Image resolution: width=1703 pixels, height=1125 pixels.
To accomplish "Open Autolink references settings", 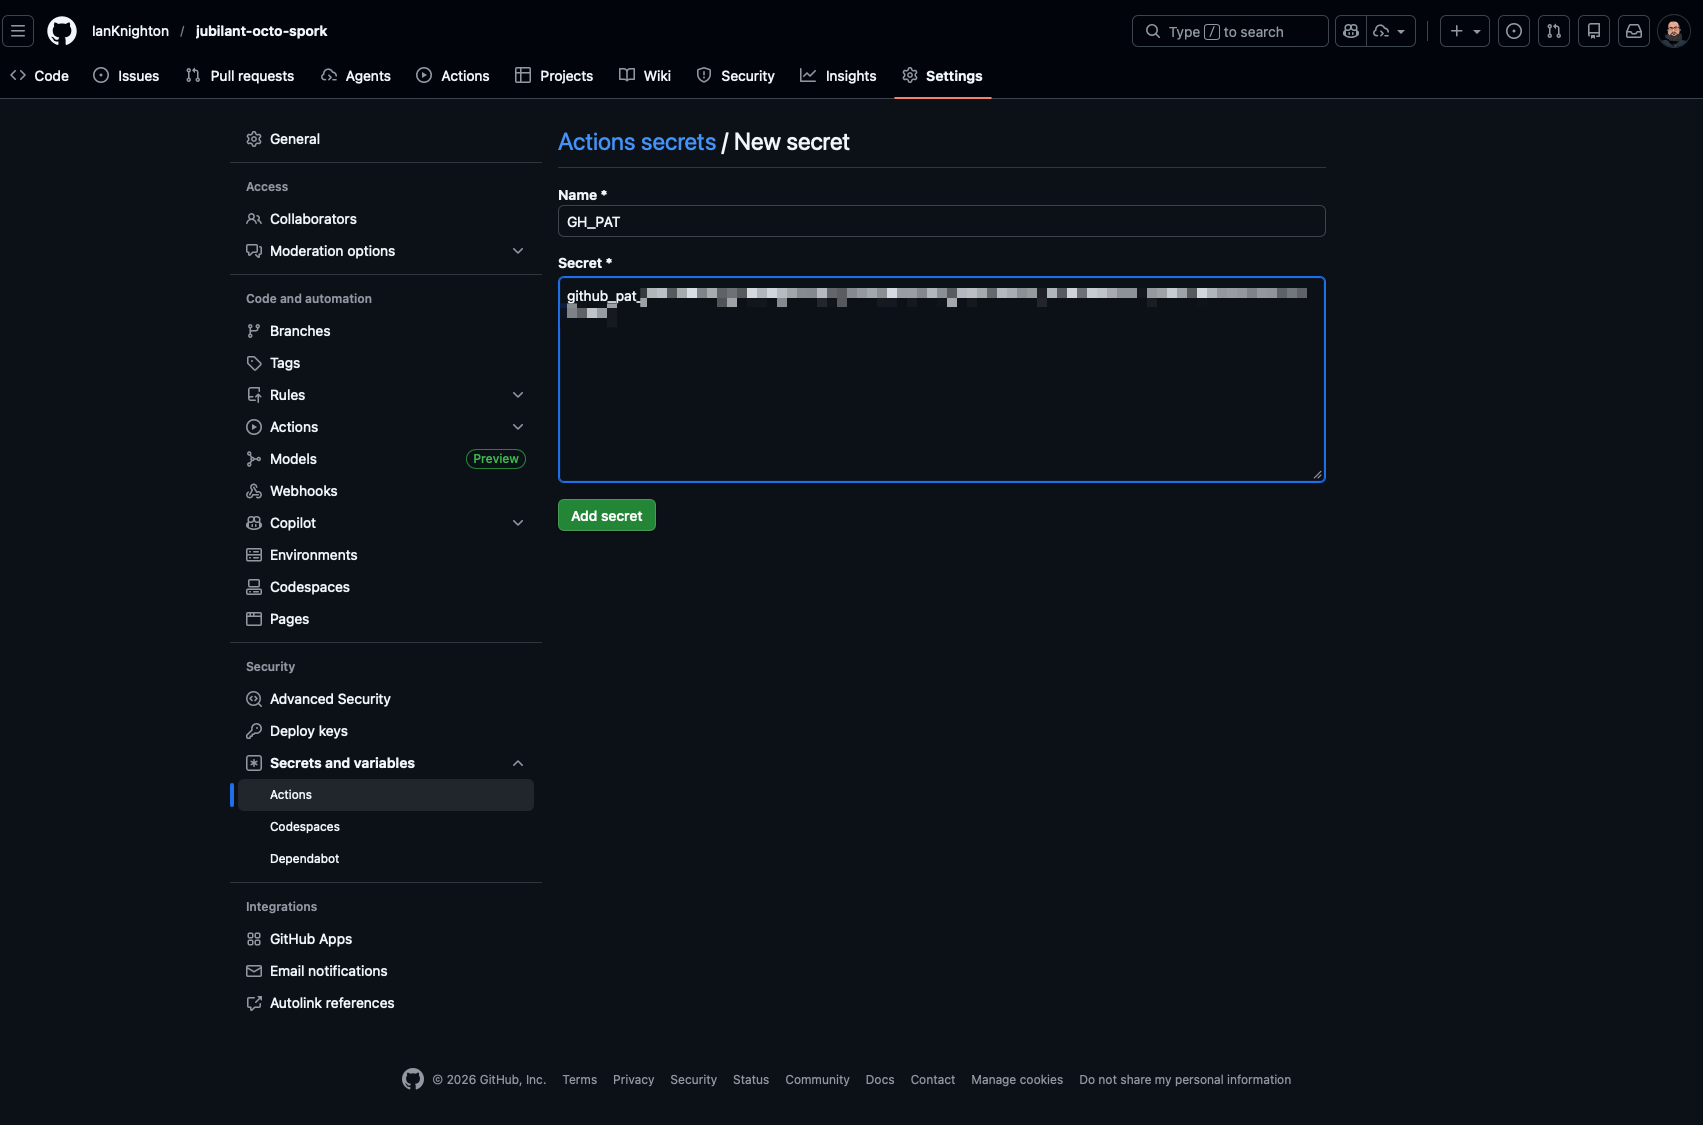I will pyautogui.click(x=386, y=1003).
